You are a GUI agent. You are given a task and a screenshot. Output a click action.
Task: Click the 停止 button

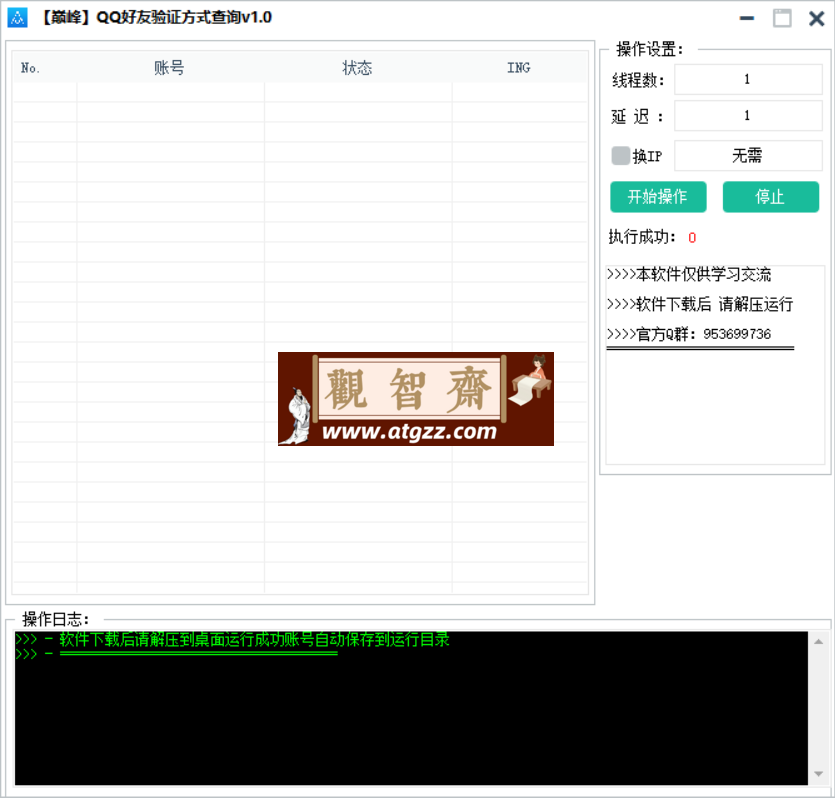[x=771, y=197]
